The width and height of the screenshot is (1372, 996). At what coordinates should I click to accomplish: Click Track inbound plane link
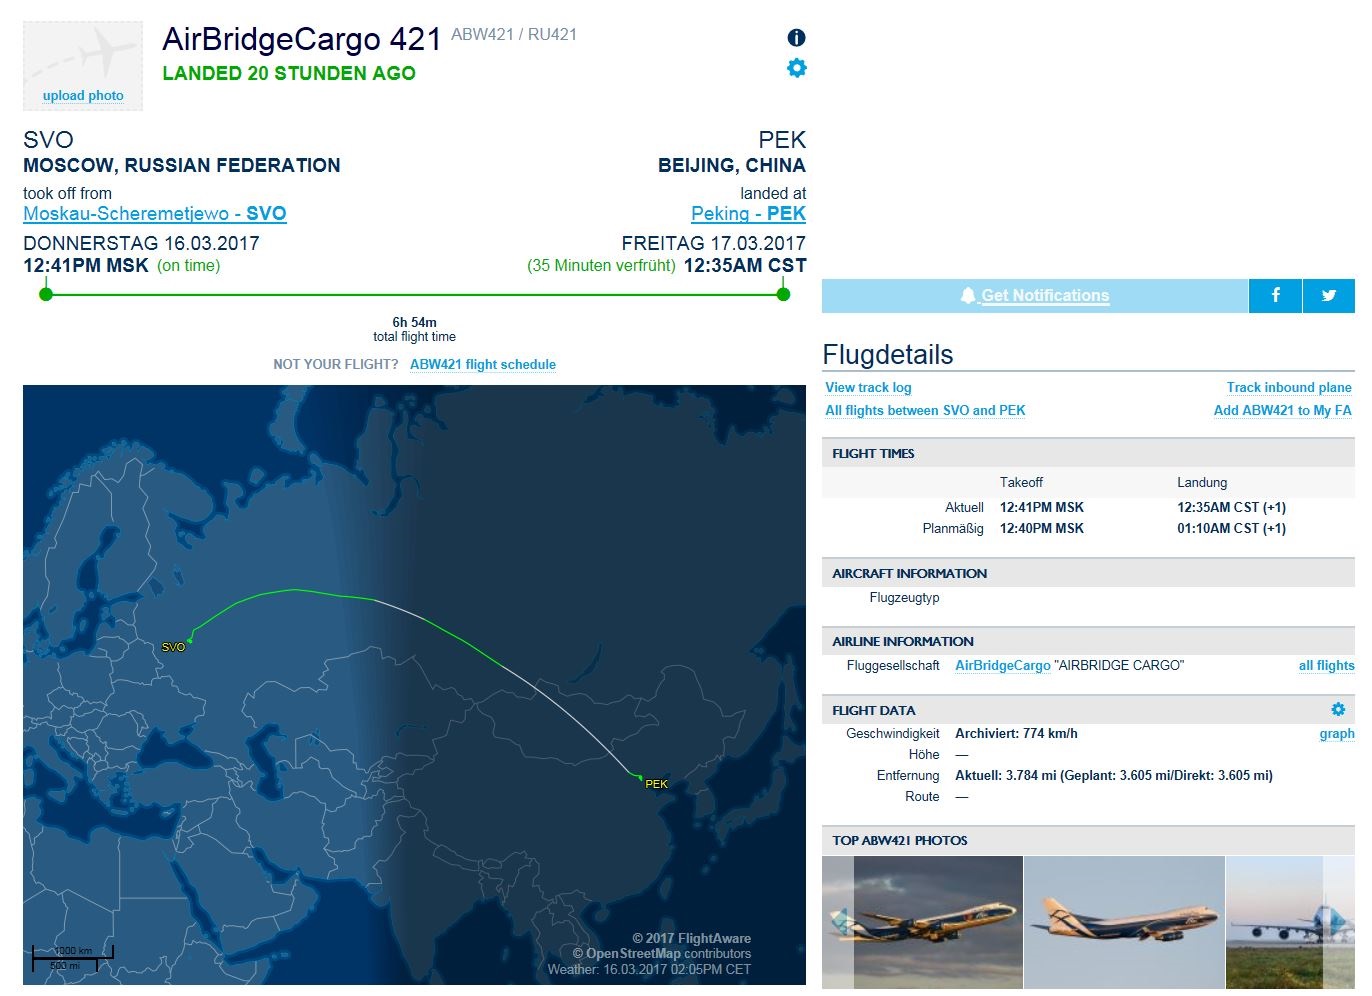coord(1289,388)
